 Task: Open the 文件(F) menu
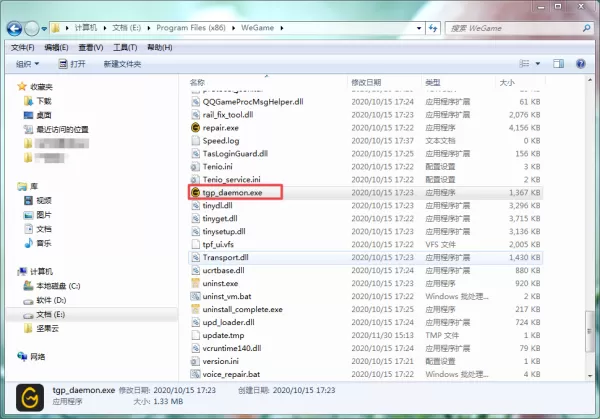[x=23, y=47]
